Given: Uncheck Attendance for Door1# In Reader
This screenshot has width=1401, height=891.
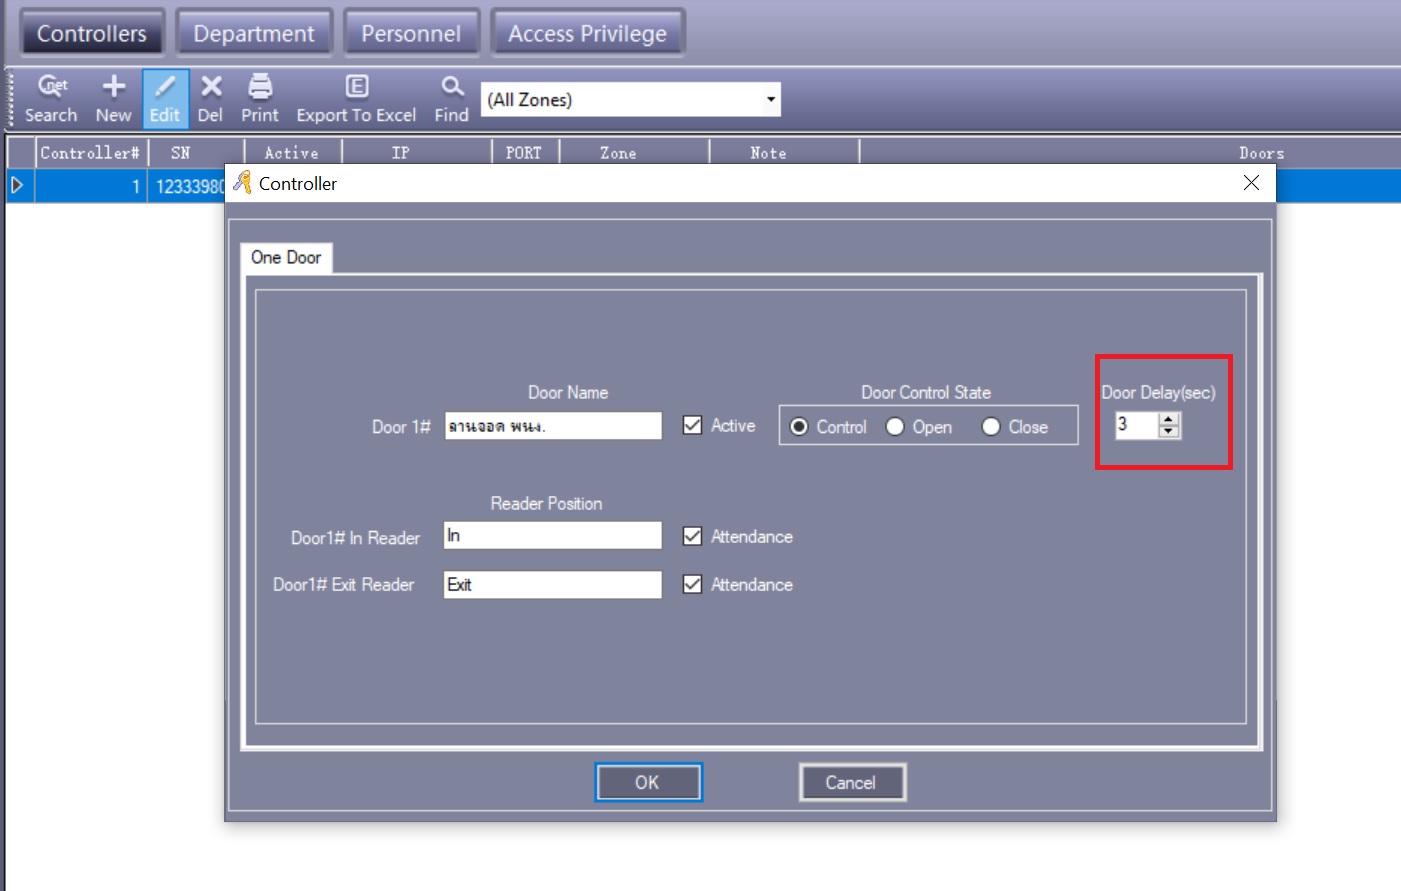Looking at the screenshot, I should [692, 536].
